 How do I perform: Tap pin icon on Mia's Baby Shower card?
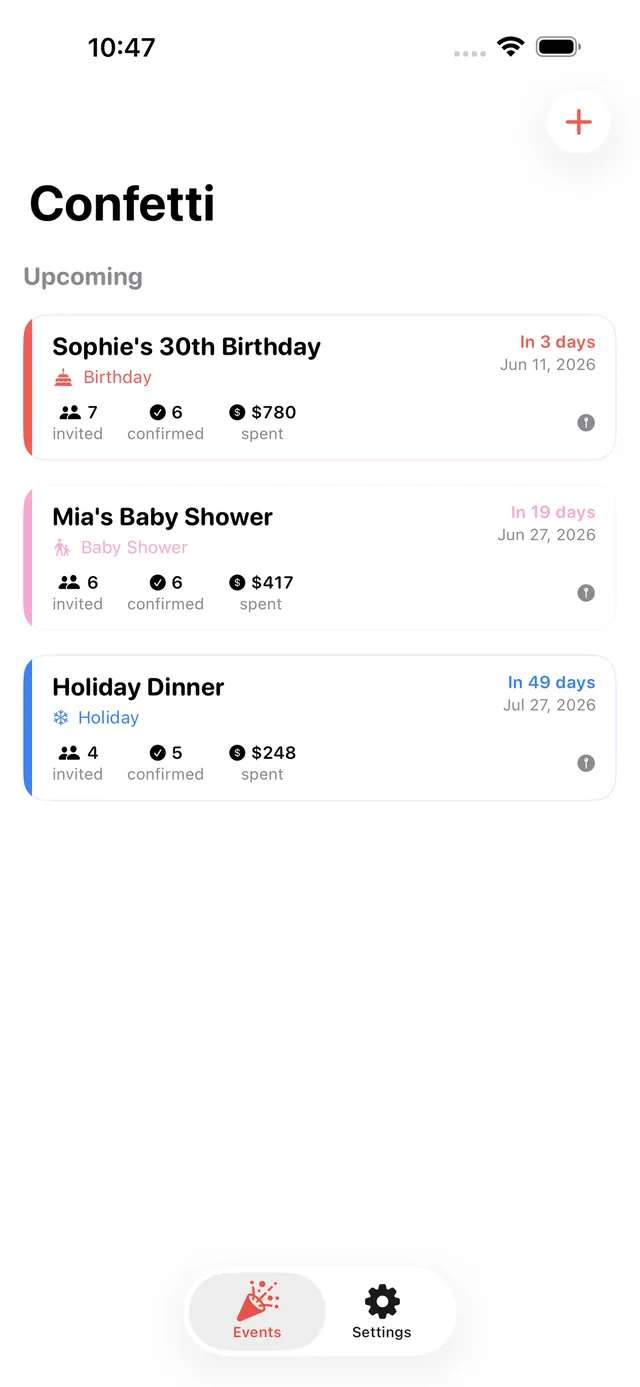(586, 593)
